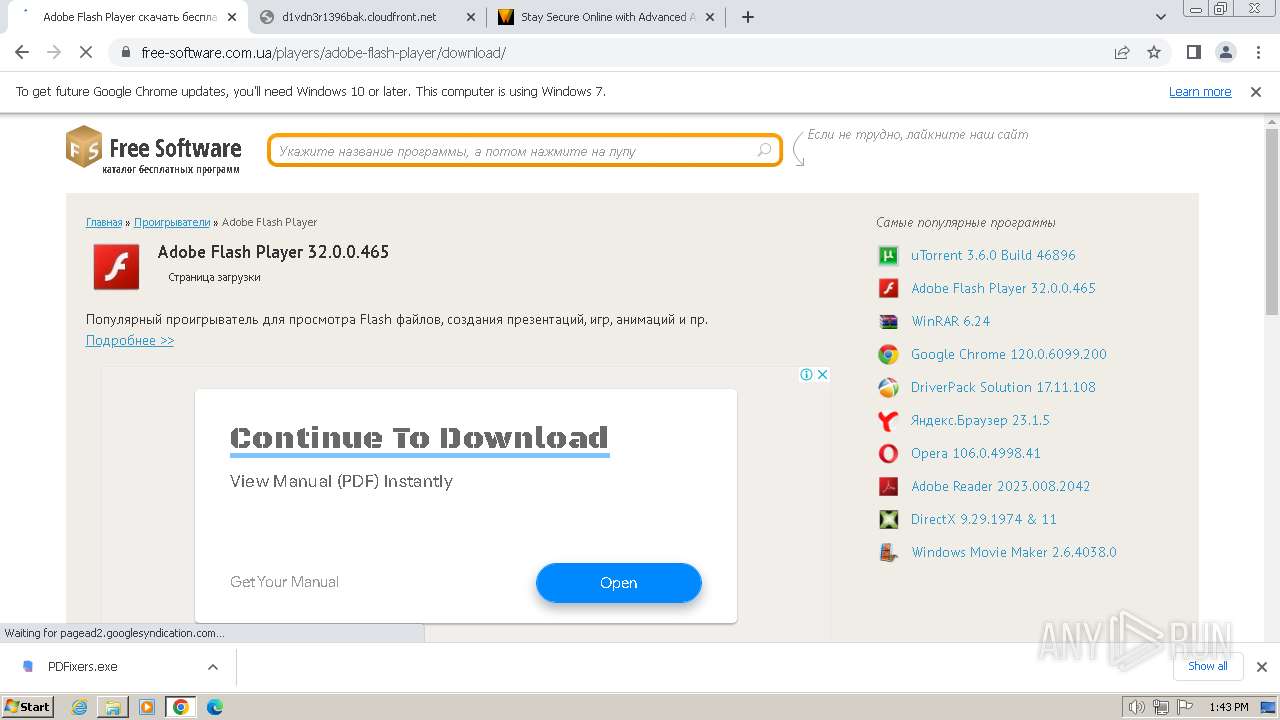Dismiss the Chrome update info bar
The height and width of the screenshot is (720, 1280).
coord(1256,91)
